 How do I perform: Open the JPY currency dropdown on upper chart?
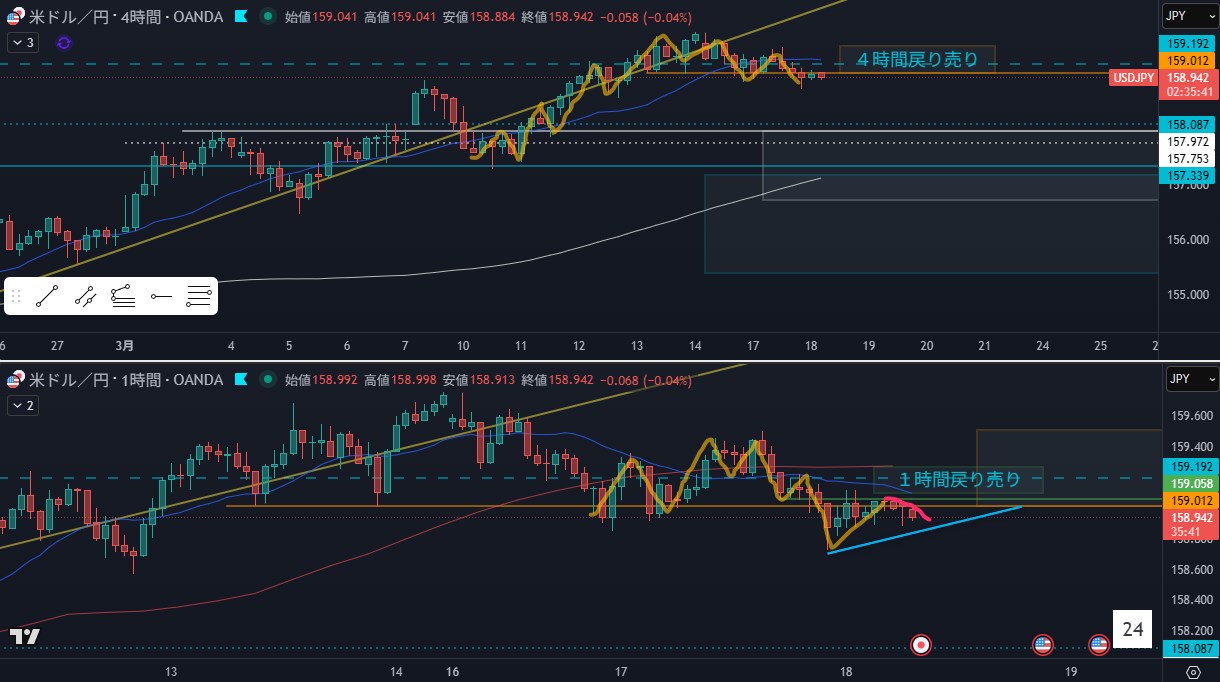coord(1191,15)
